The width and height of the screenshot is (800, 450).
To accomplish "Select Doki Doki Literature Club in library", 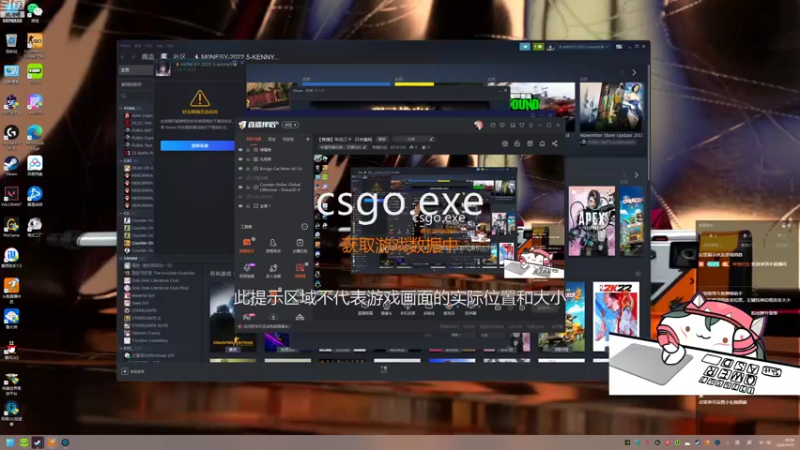I will 152,281.
